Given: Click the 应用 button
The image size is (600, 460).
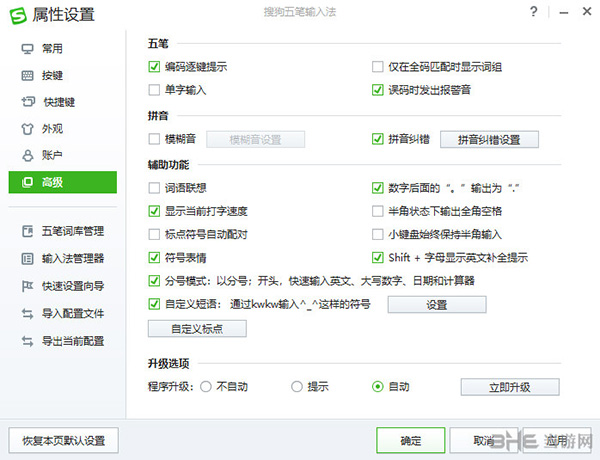Looking at the screenshot, I should pos(557,440).
